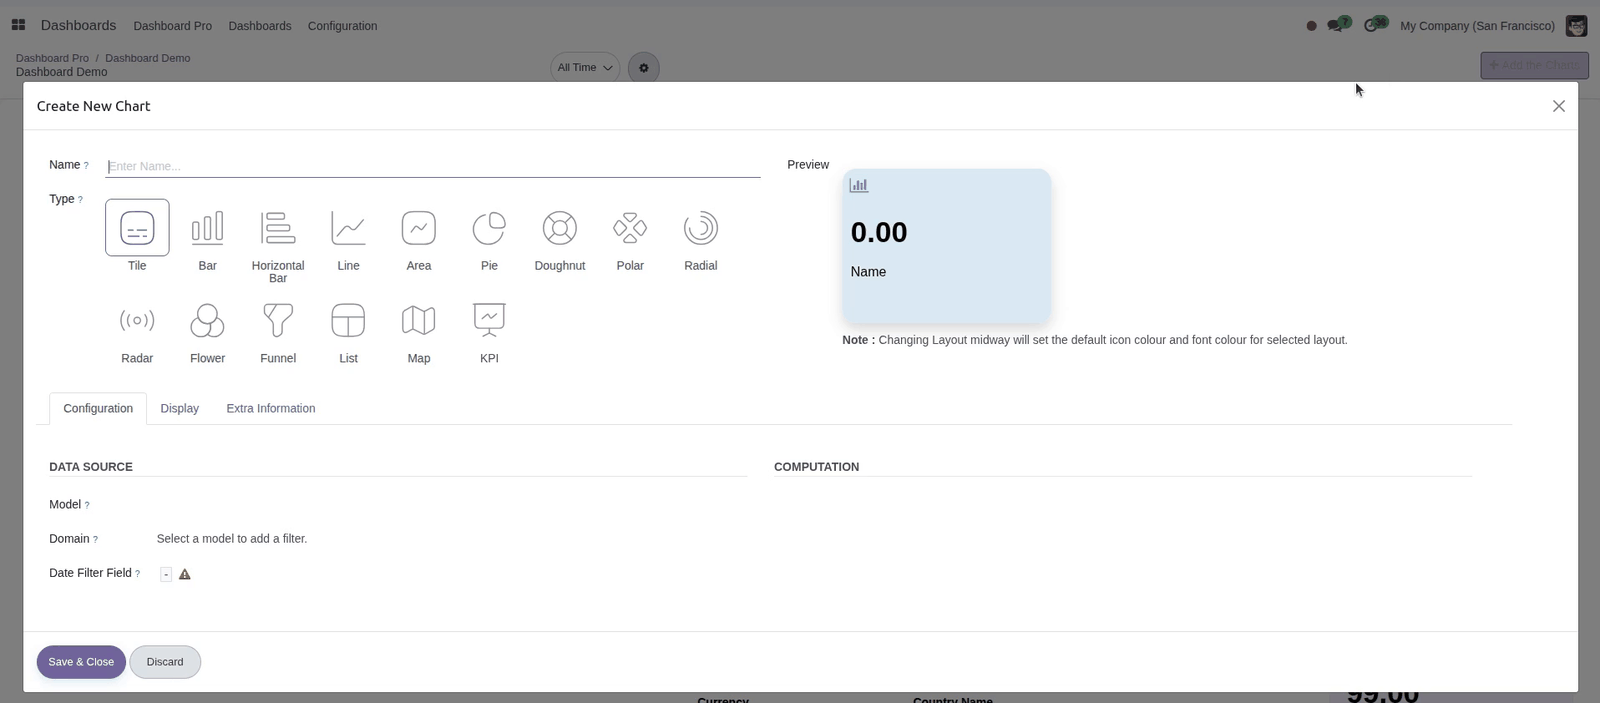1600x703 pixels.
Task: Follow the Dashboard Pro breadcrumb link
Action: (x=52, y=58)
